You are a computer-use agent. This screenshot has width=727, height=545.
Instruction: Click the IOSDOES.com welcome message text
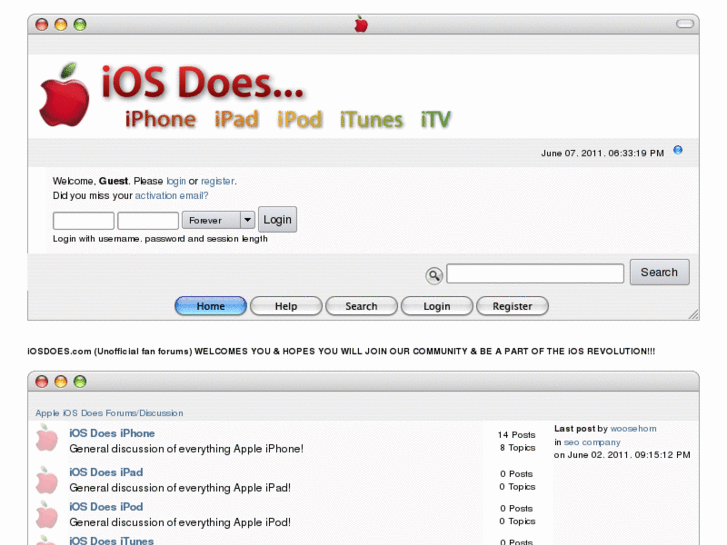341,351
